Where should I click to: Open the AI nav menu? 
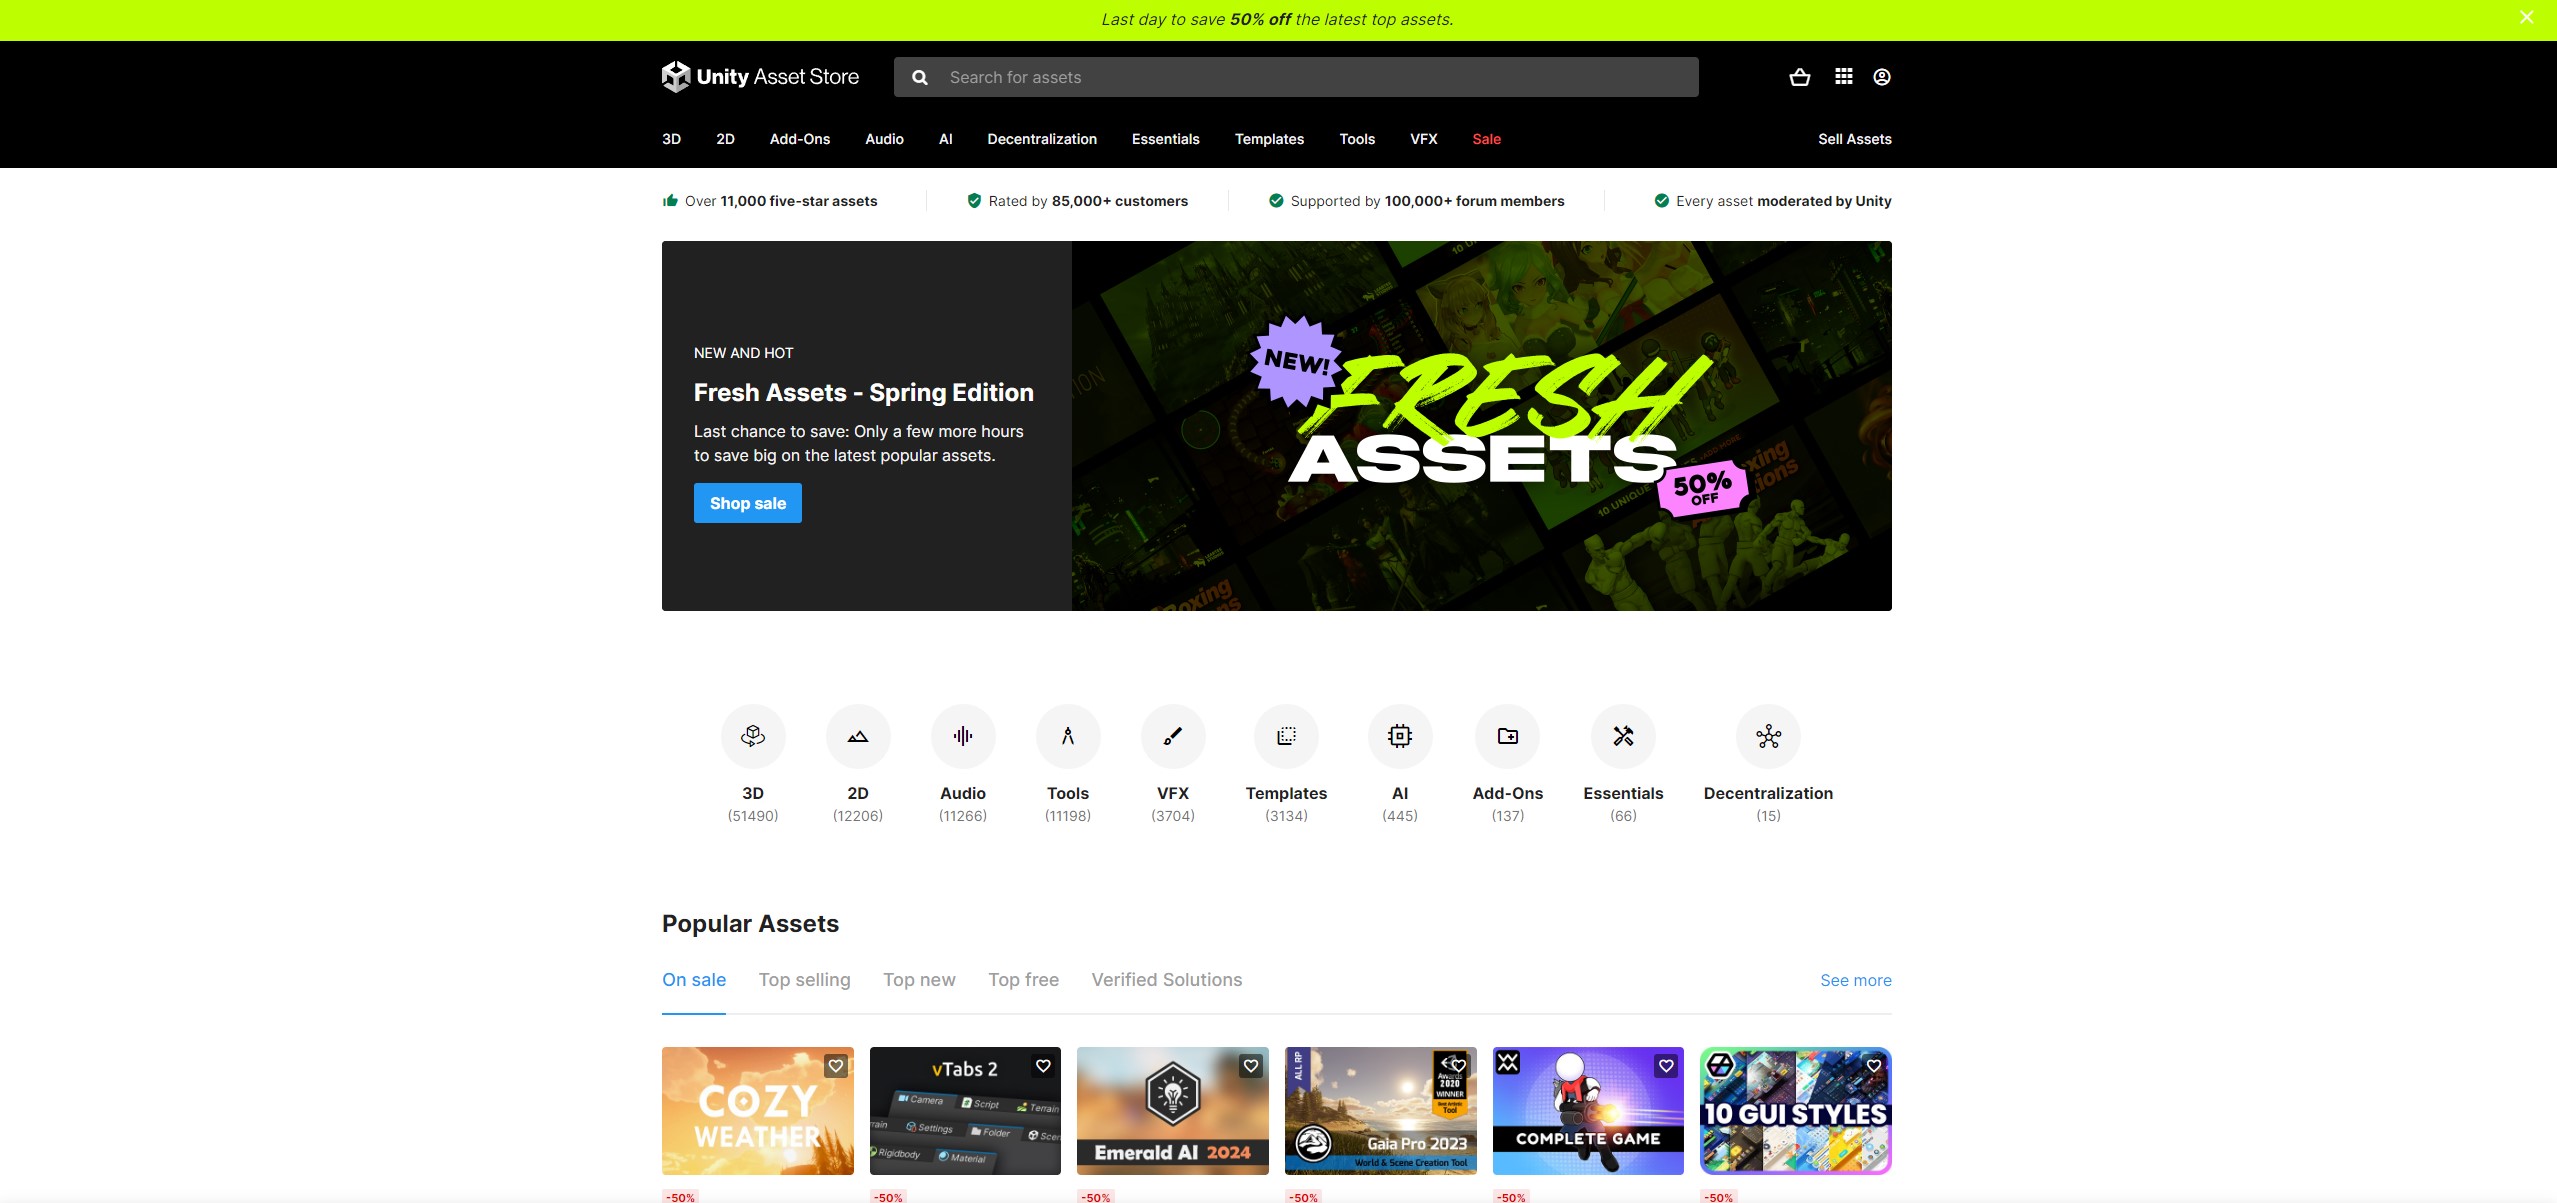click(946, 139)
